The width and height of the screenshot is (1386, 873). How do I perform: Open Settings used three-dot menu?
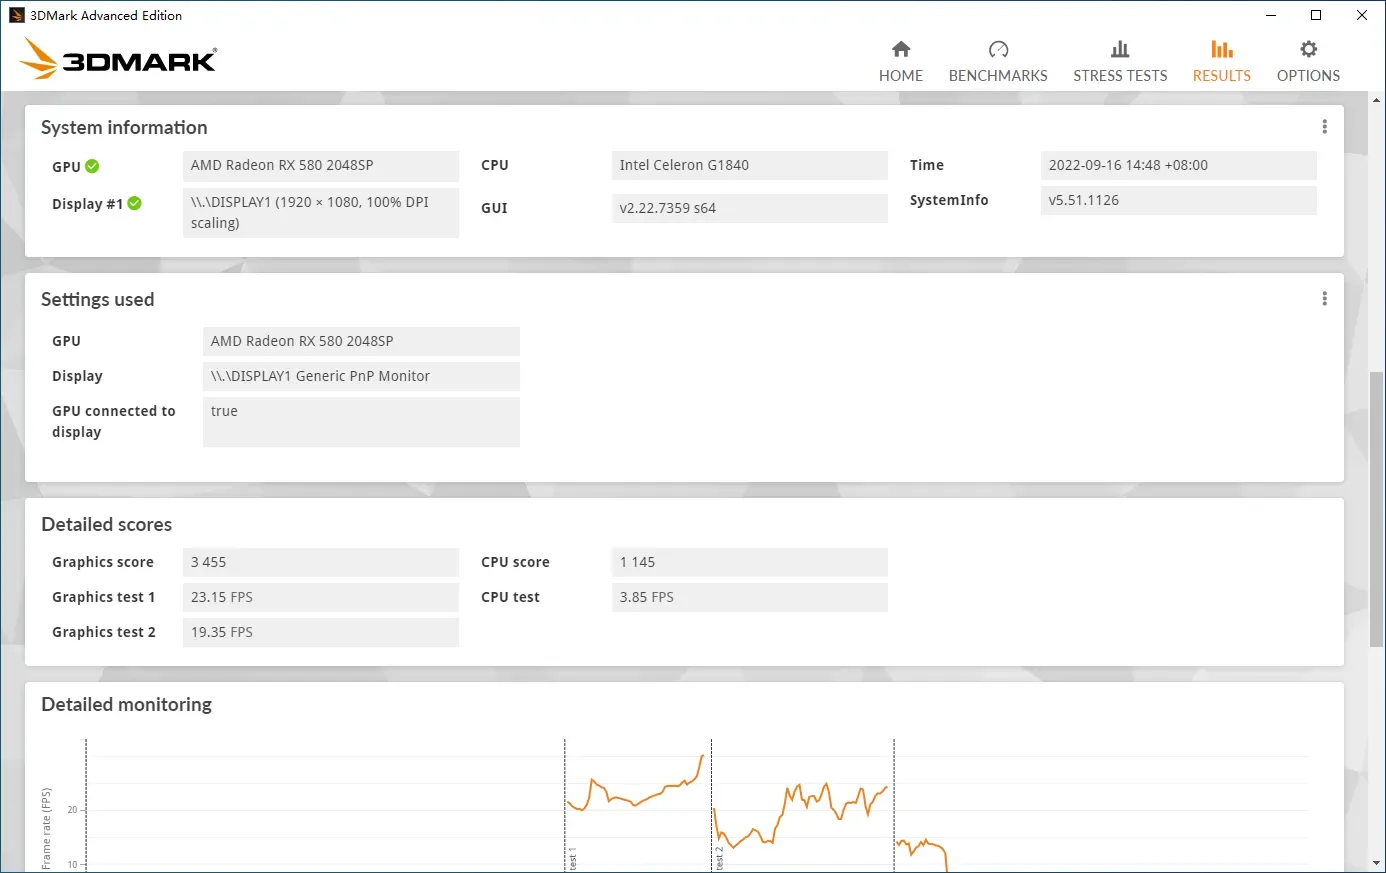point(1324,299)
